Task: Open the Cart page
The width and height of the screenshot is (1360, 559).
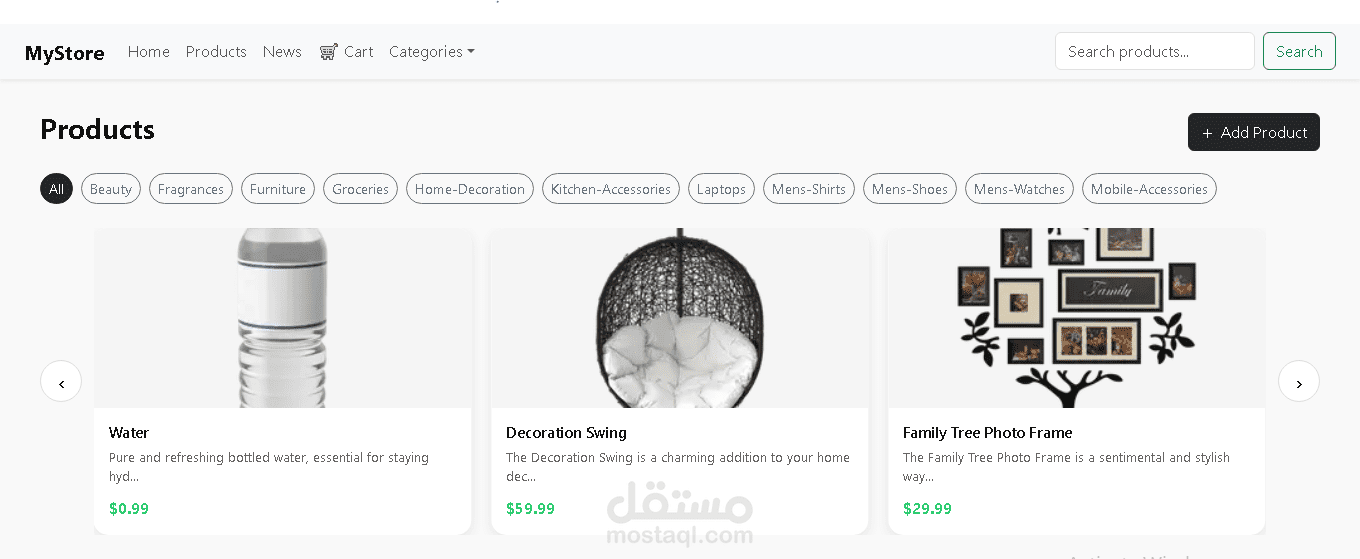Action: click(346, 52)
